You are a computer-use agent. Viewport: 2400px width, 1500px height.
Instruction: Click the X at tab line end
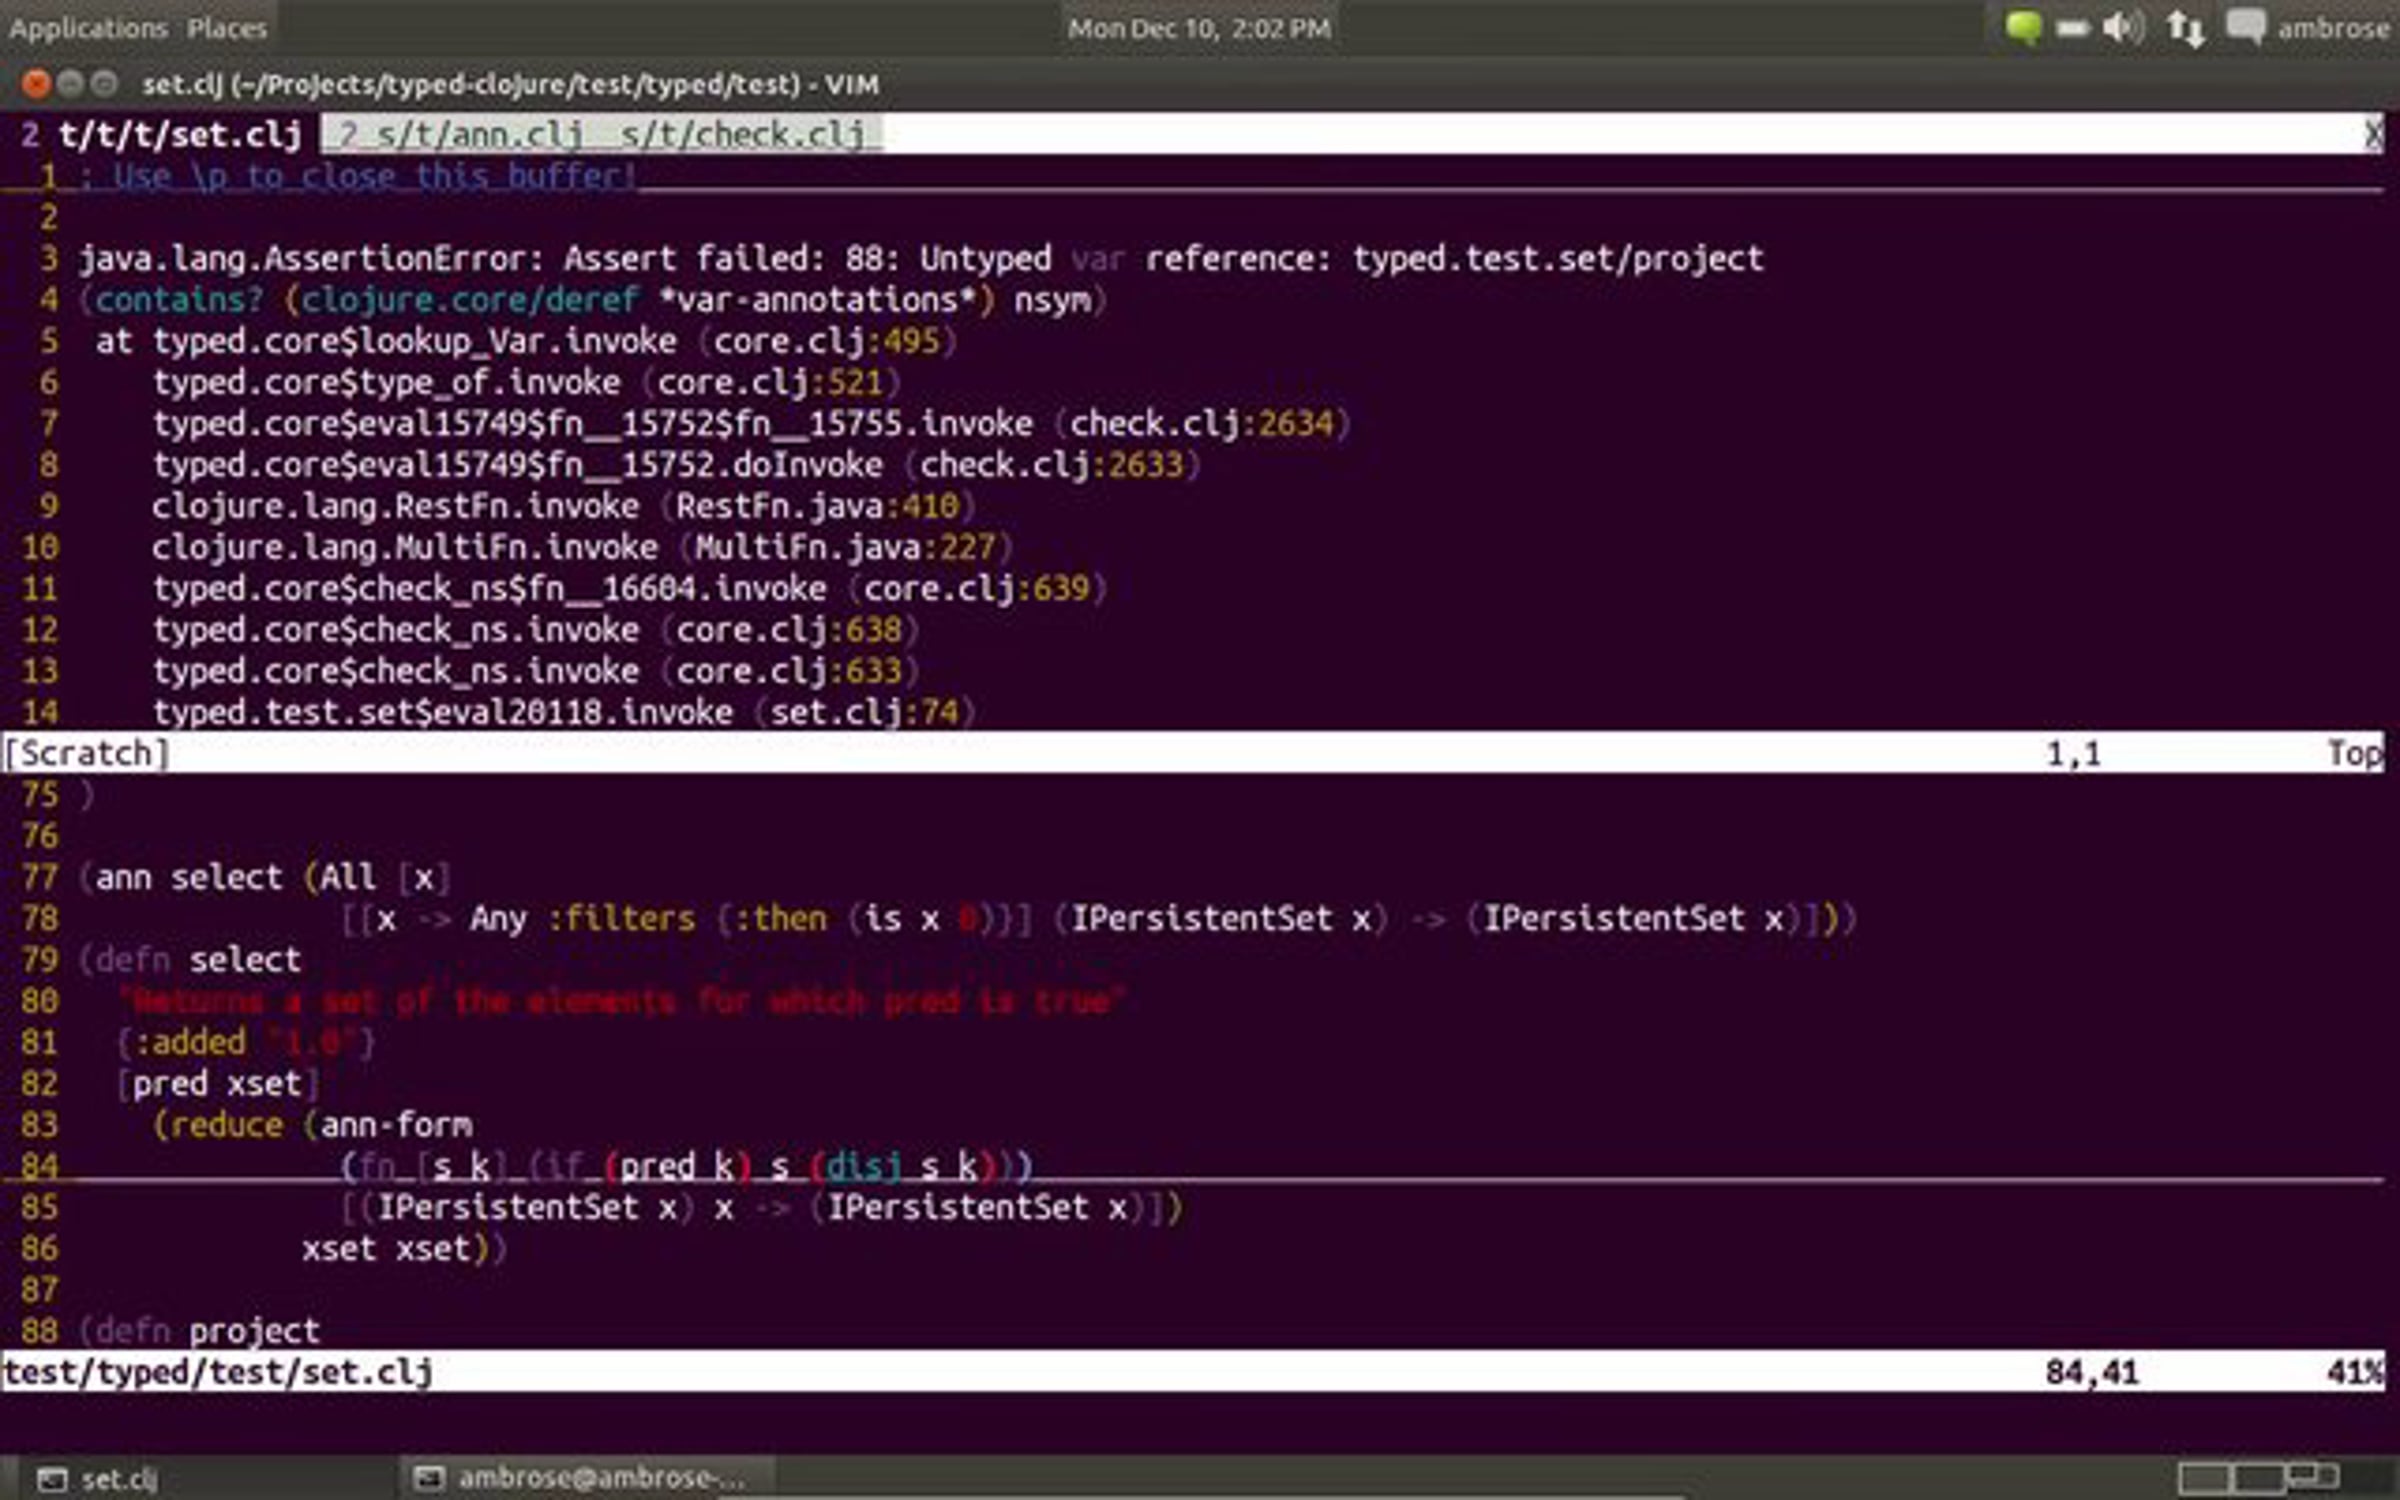click(2373, 134)
